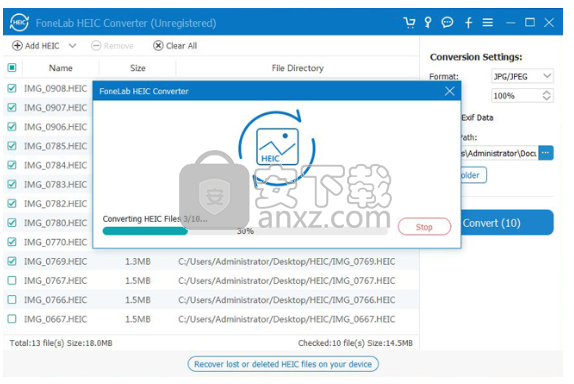This screenshot has width=574, height=384.
Task: Uncheck IMG_0769.HEIC checkbox
Action: (x=12, y=261)
